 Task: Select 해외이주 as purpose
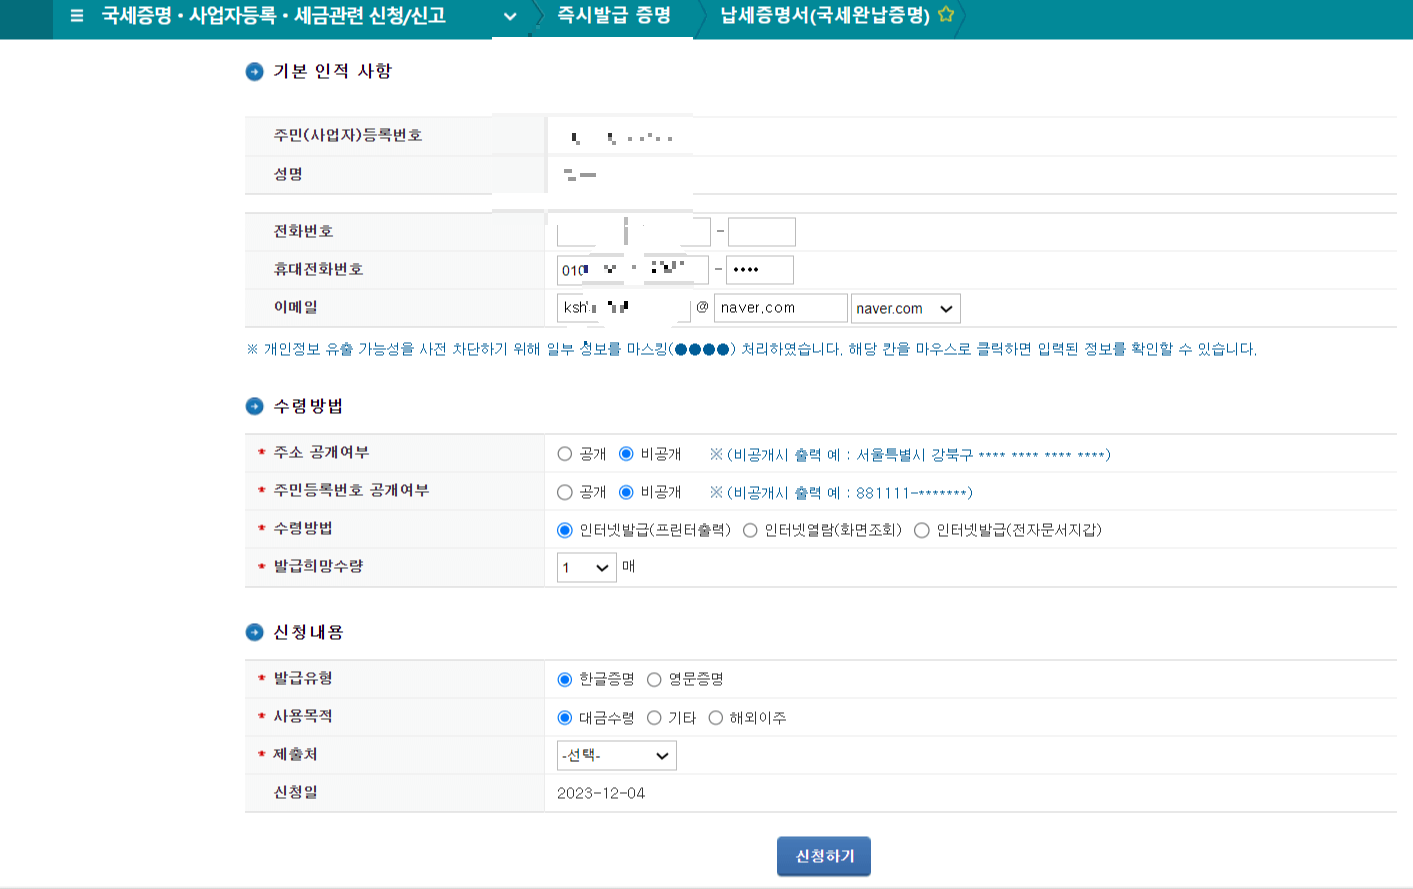(x=715, y=717)
